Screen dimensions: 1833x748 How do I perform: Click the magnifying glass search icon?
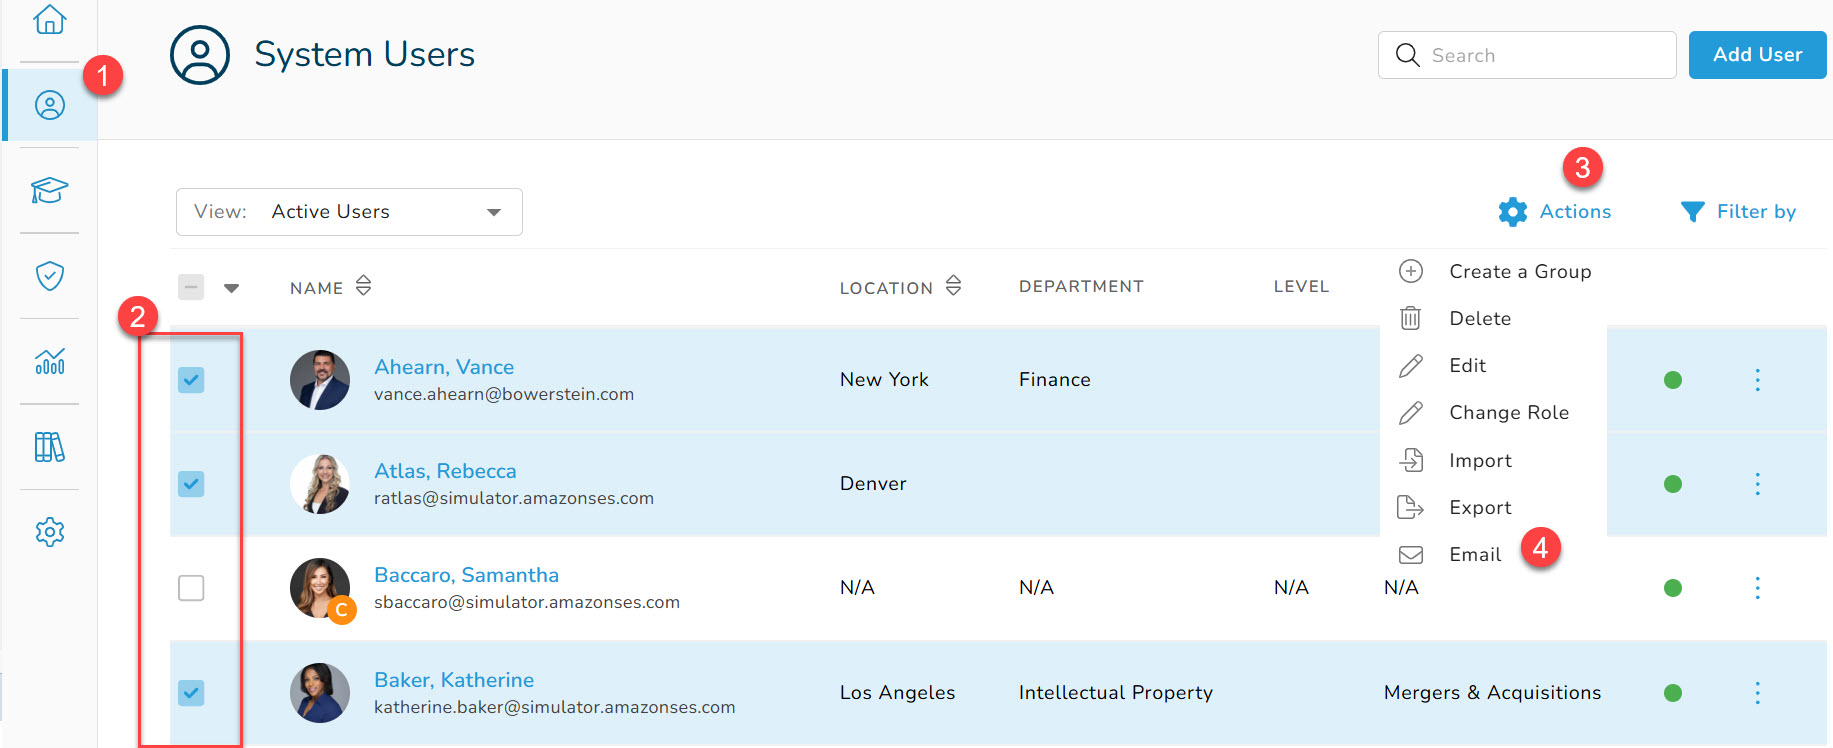1407,55
